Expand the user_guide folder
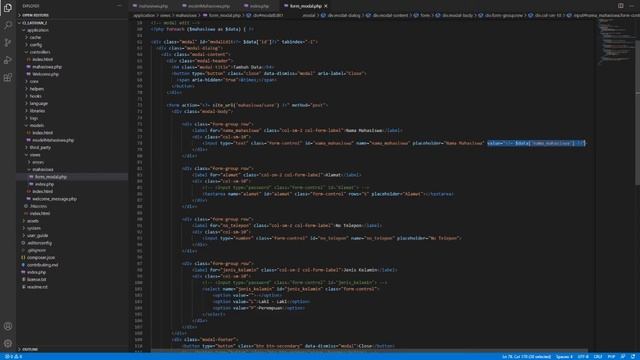Viewport: 640px width, 360px height. [37, 236]
